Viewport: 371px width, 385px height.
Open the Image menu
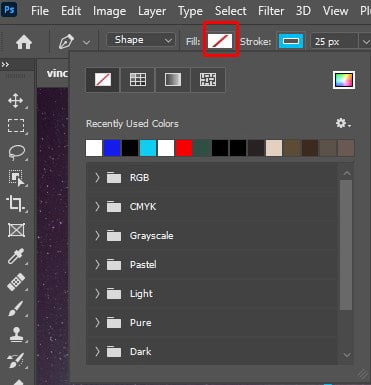tap(109, 11)
